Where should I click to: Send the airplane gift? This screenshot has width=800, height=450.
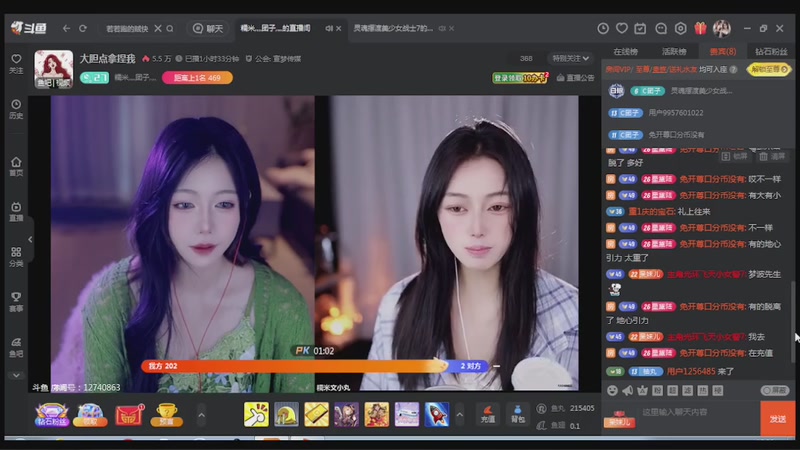(407, 414)
